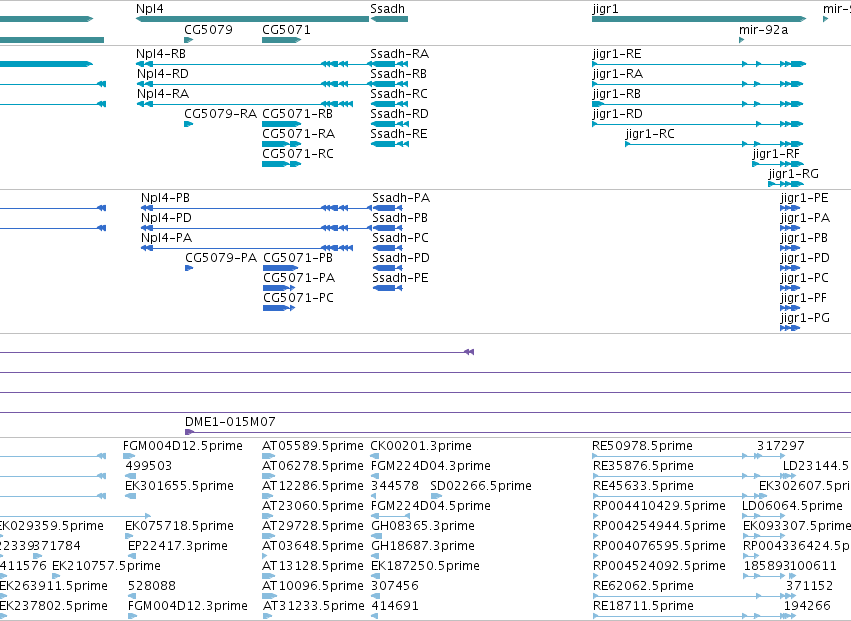Select the RE18711.5prime EST label
This screenshot has width=851, height=621.
(x=643, y=606)
